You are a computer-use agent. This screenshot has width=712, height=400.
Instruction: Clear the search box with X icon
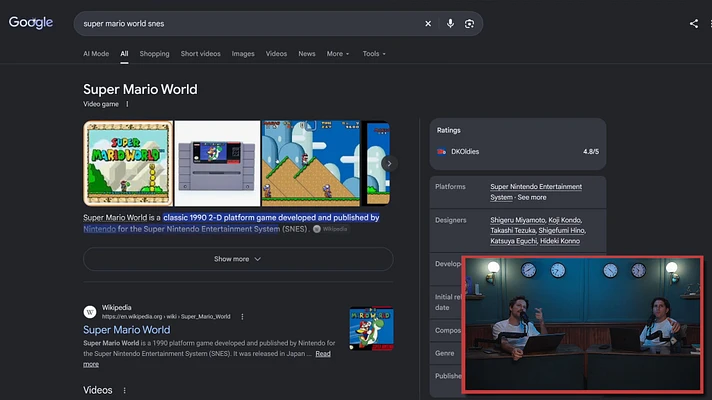pyautogui.click(x=428, y=24)
